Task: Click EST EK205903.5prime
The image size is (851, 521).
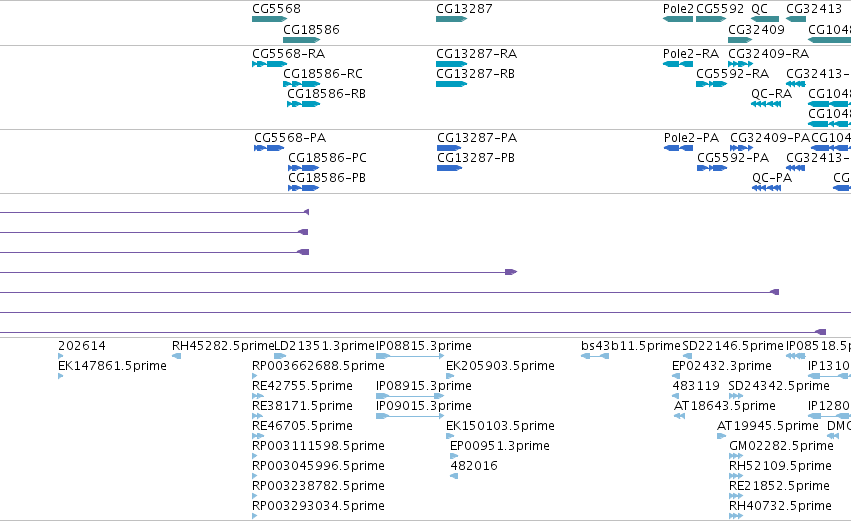Action: click(x=500, y=366)
